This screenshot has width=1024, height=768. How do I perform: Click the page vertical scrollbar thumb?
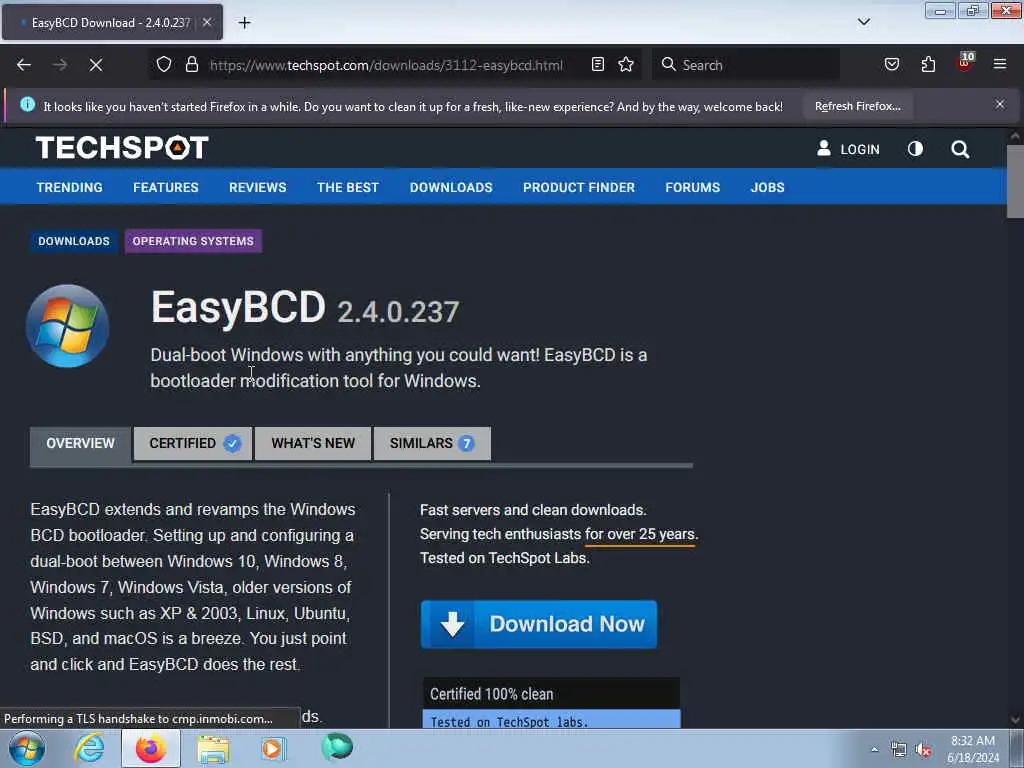1015,181
